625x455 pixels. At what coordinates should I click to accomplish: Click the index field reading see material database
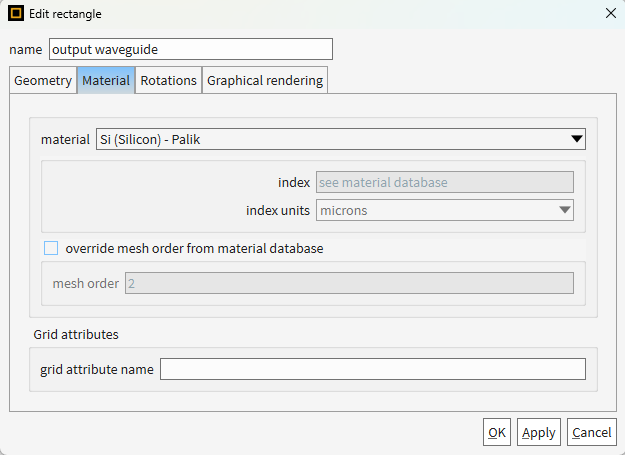tap(445, 182)
